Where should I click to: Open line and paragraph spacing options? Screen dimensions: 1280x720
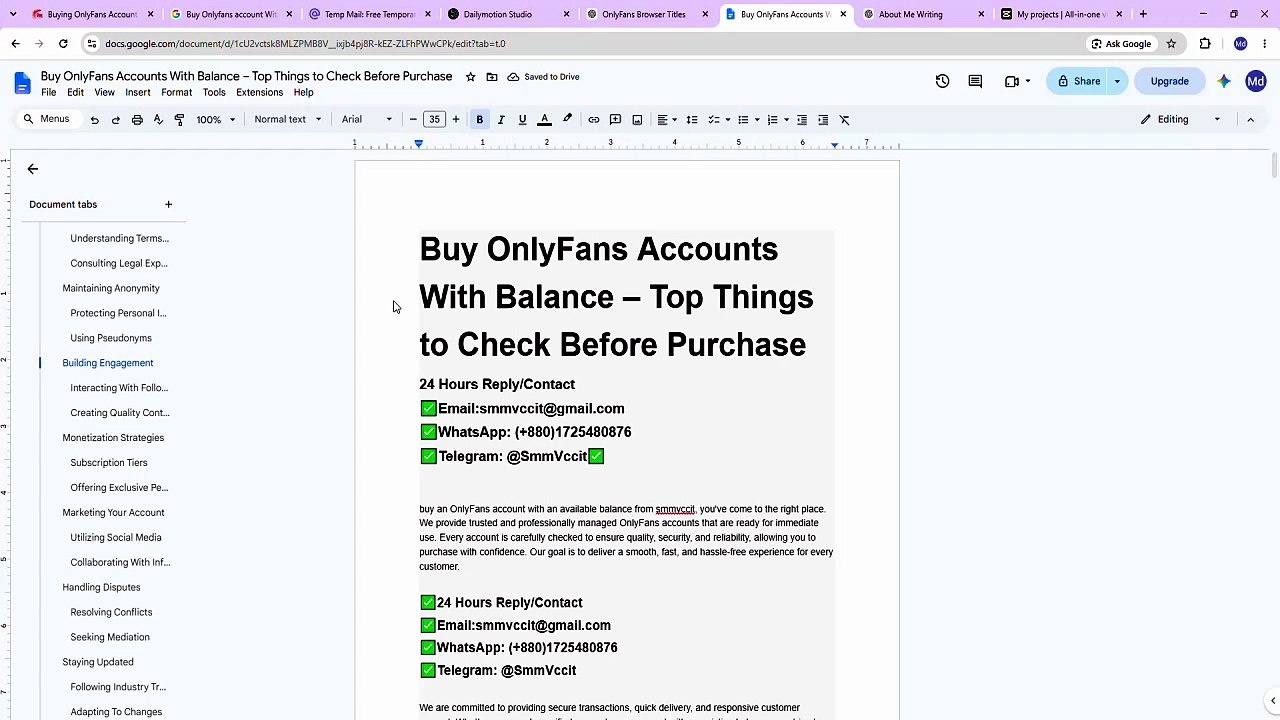pos(692,120)
